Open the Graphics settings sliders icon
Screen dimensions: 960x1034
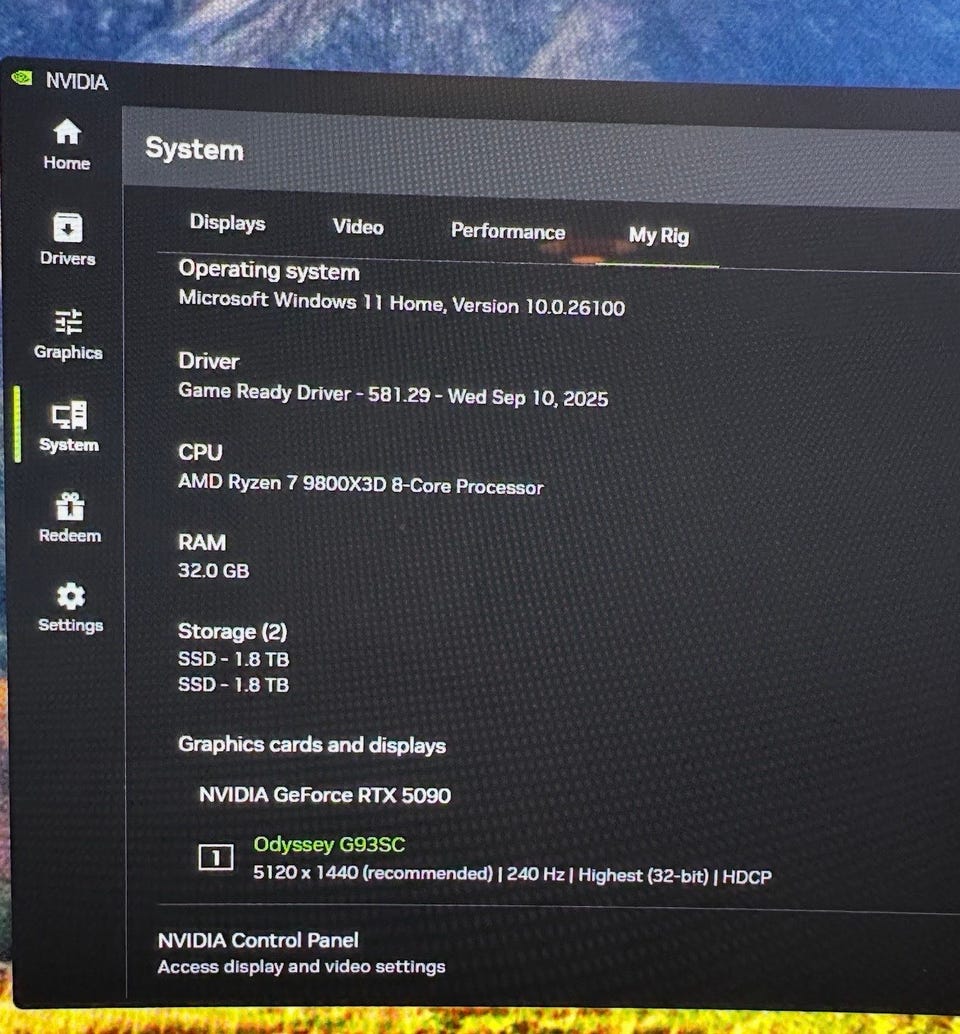point(69,322)
